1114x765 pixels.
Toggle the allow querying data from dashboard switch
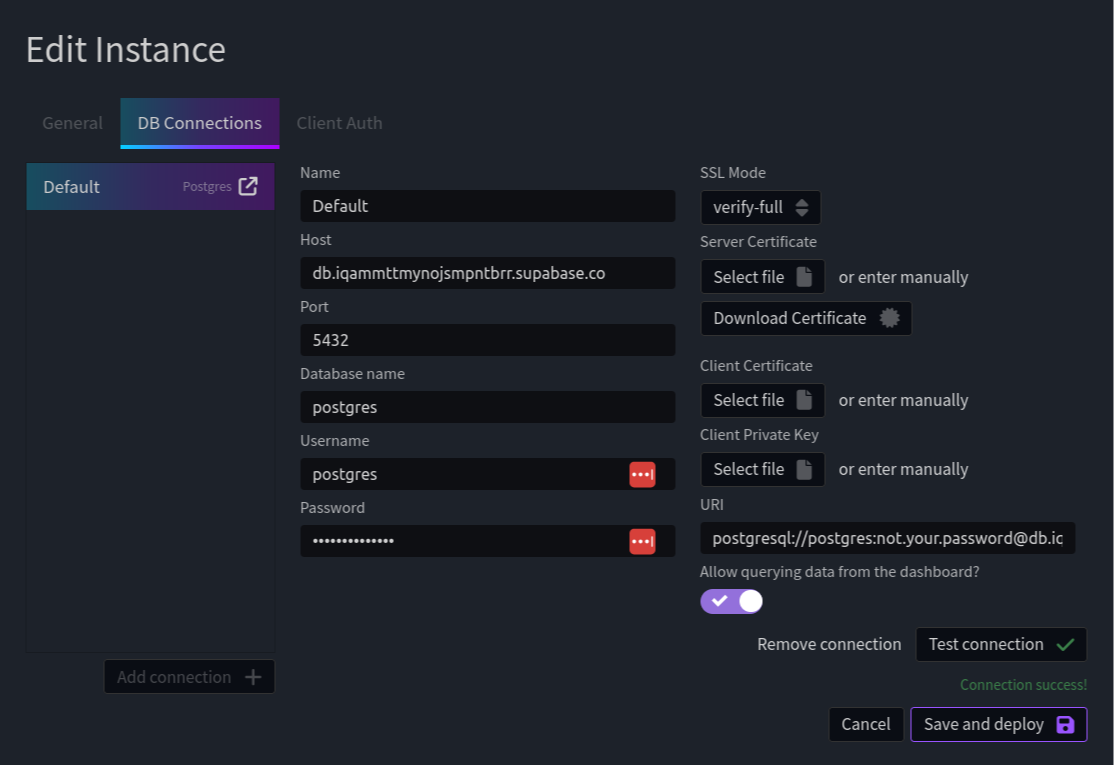(731, 601)
